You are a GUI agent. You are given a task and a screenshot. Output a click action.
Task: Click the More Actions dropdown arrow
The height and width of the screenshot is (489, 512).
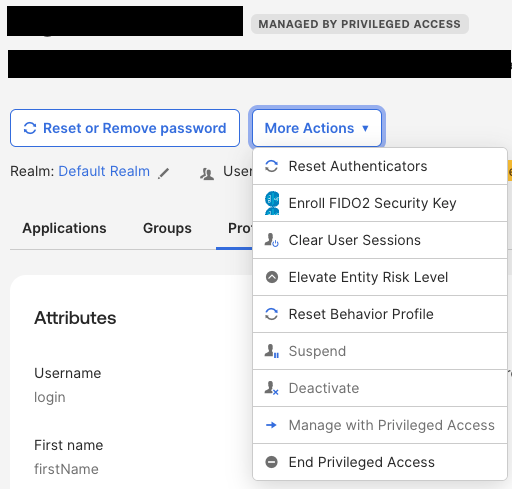click(x=365, y=128)
